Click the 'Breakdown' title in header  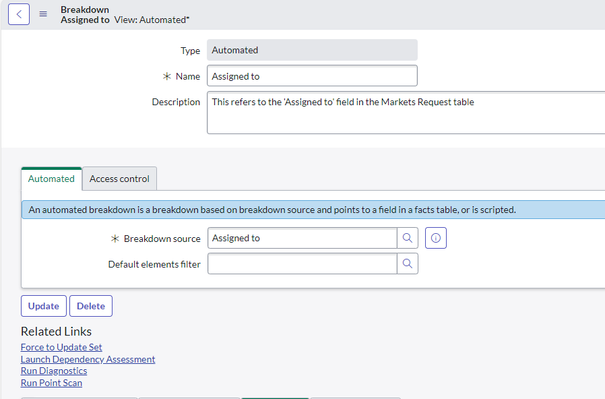pos(85,10)
